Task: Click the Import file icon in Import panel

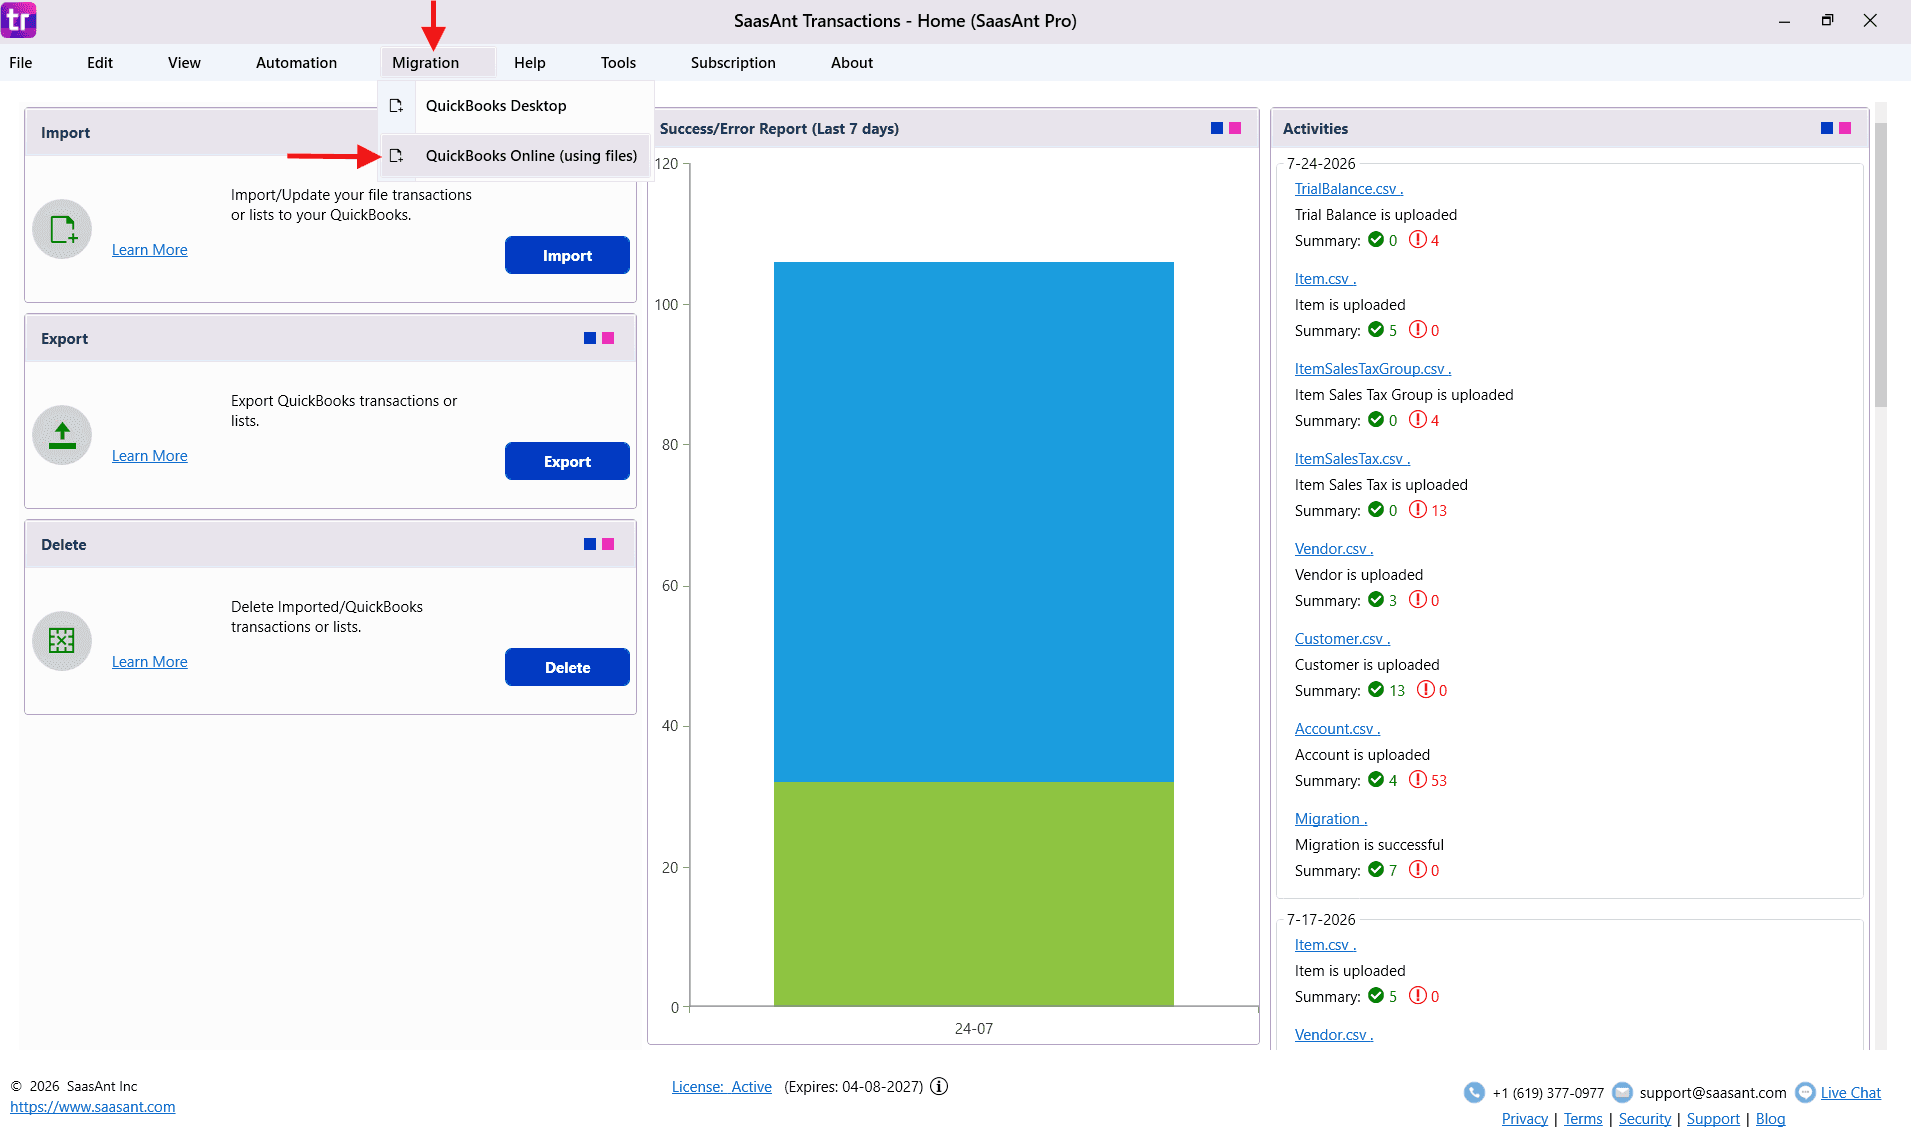Action: point(62,229)
